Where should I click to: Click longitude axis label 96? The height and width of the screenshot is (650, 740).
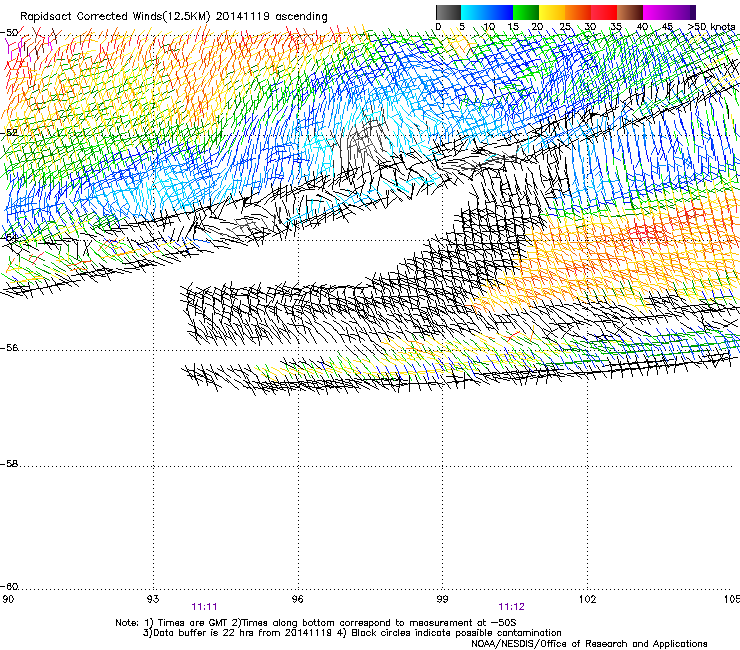(298, 599)
